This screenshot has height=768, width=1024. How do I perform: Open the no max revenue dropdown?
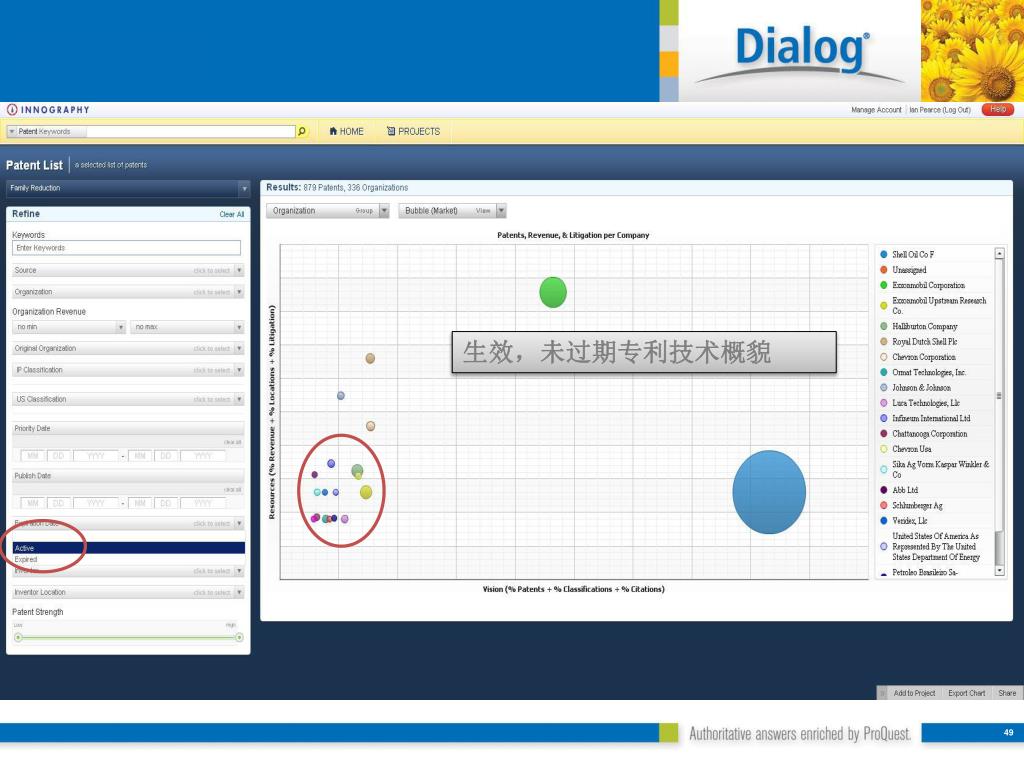187,327
